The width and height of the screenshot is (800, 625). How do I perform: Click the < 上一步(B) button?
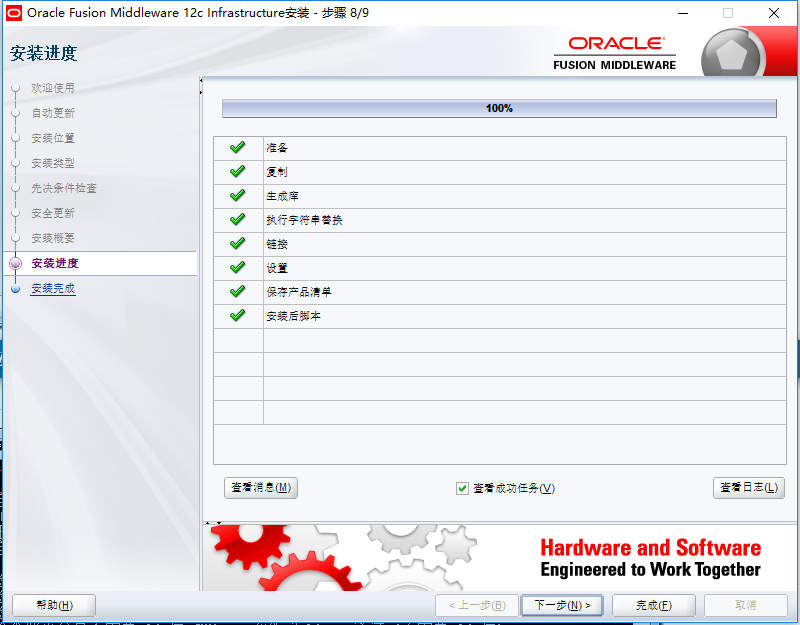click(x=477, y=605)
